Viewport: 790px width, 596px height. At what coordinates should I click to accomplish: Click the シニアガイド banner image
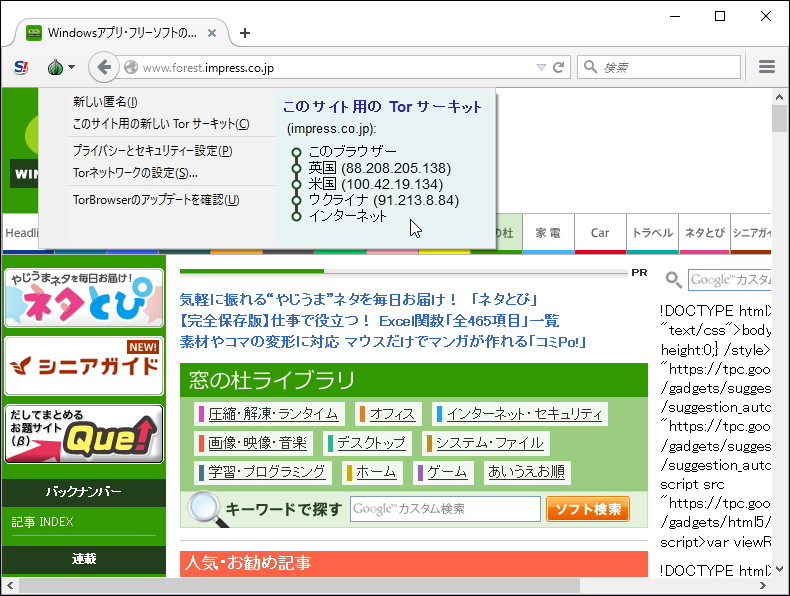click(84, 366)
